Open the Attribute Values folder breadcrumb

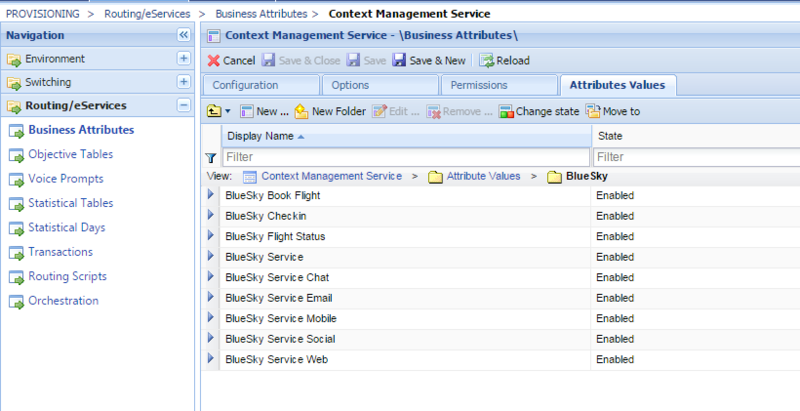[484, 176]
